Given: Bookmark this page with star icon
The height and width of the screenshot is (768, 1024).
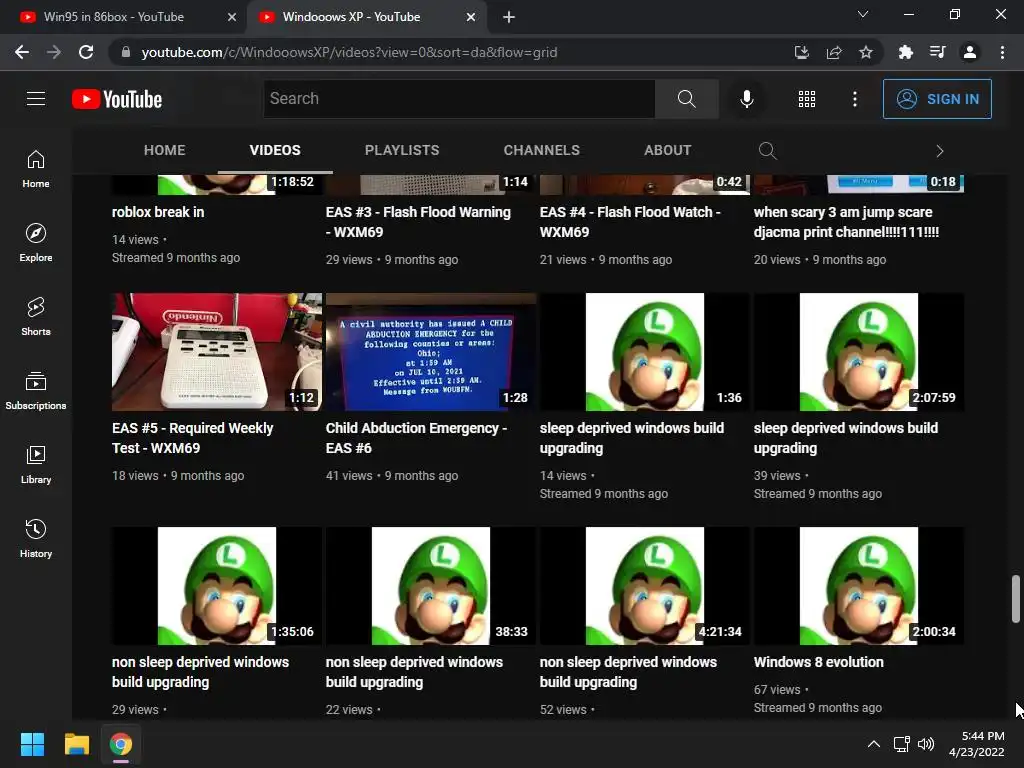Looking at the screenshot, I should 866,52.
